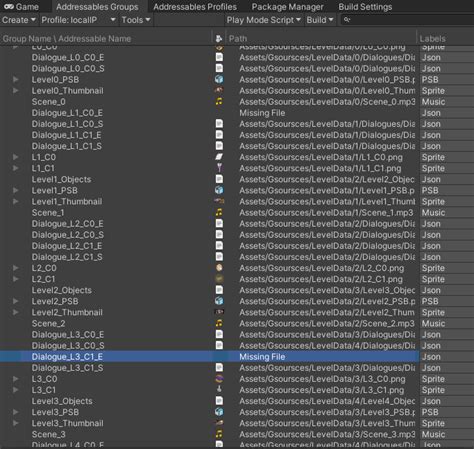Open the Play Mode Script dropdown
The image size is (474, 449).
(x=263, y=20)
